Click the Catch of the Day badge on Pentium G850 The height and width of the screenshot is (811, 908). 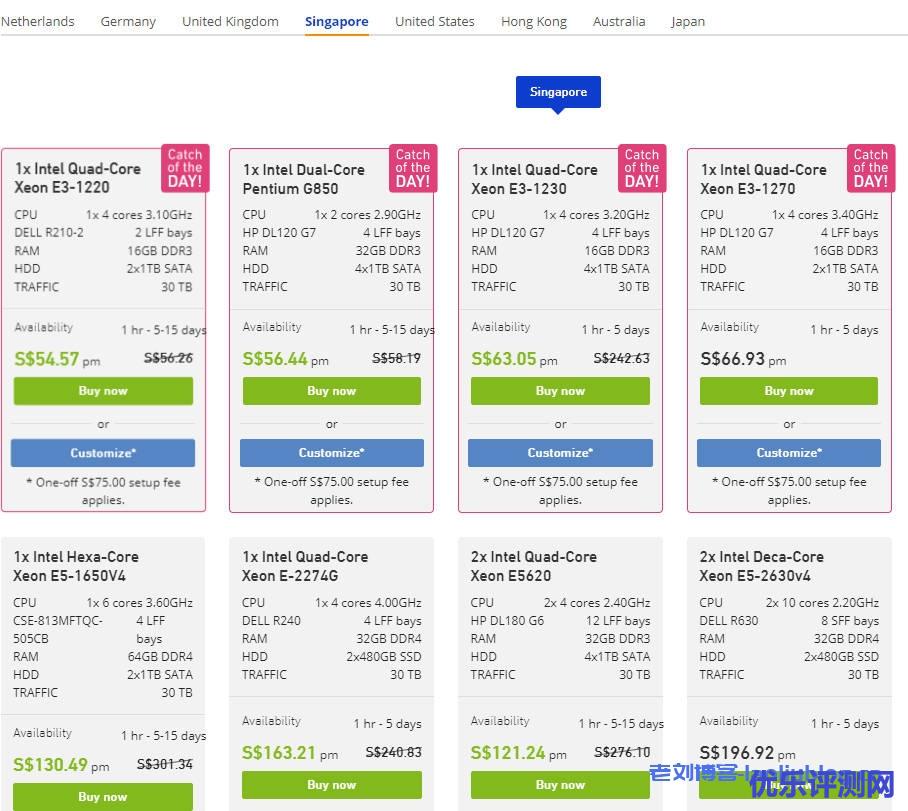coord(412,168)
